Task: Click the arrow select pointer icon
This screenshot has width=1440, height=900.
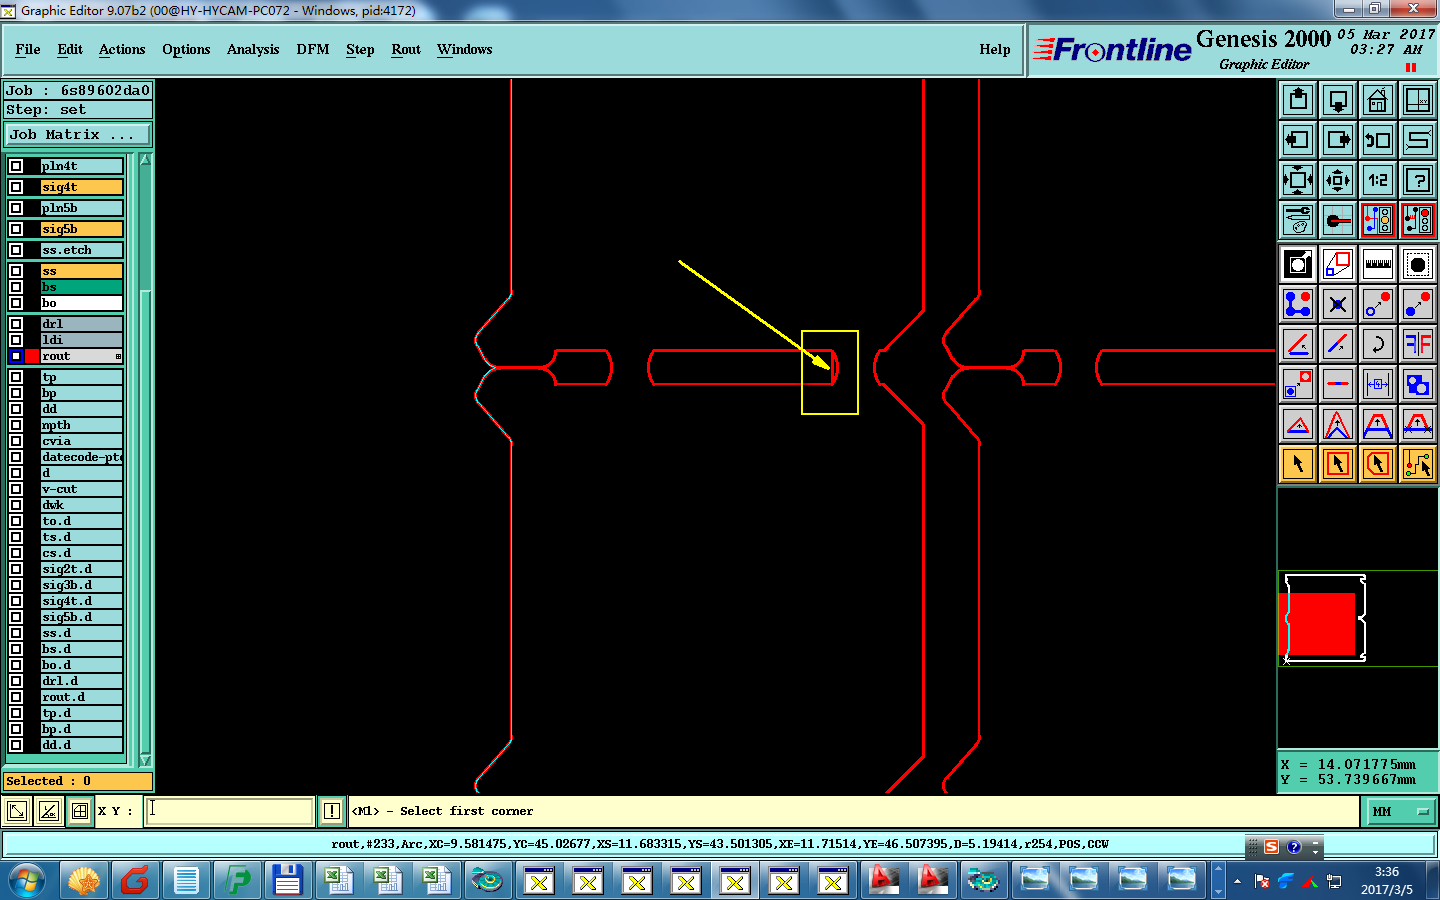Action: (x=1298, y=464)
